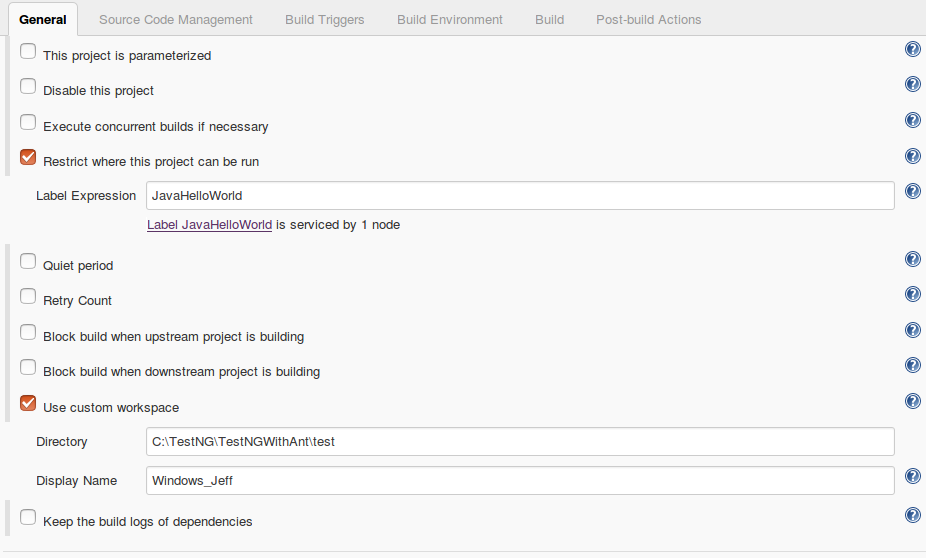Show help for Display Name field
This screenshot has height=558, width=926.
tap(912, 477)
